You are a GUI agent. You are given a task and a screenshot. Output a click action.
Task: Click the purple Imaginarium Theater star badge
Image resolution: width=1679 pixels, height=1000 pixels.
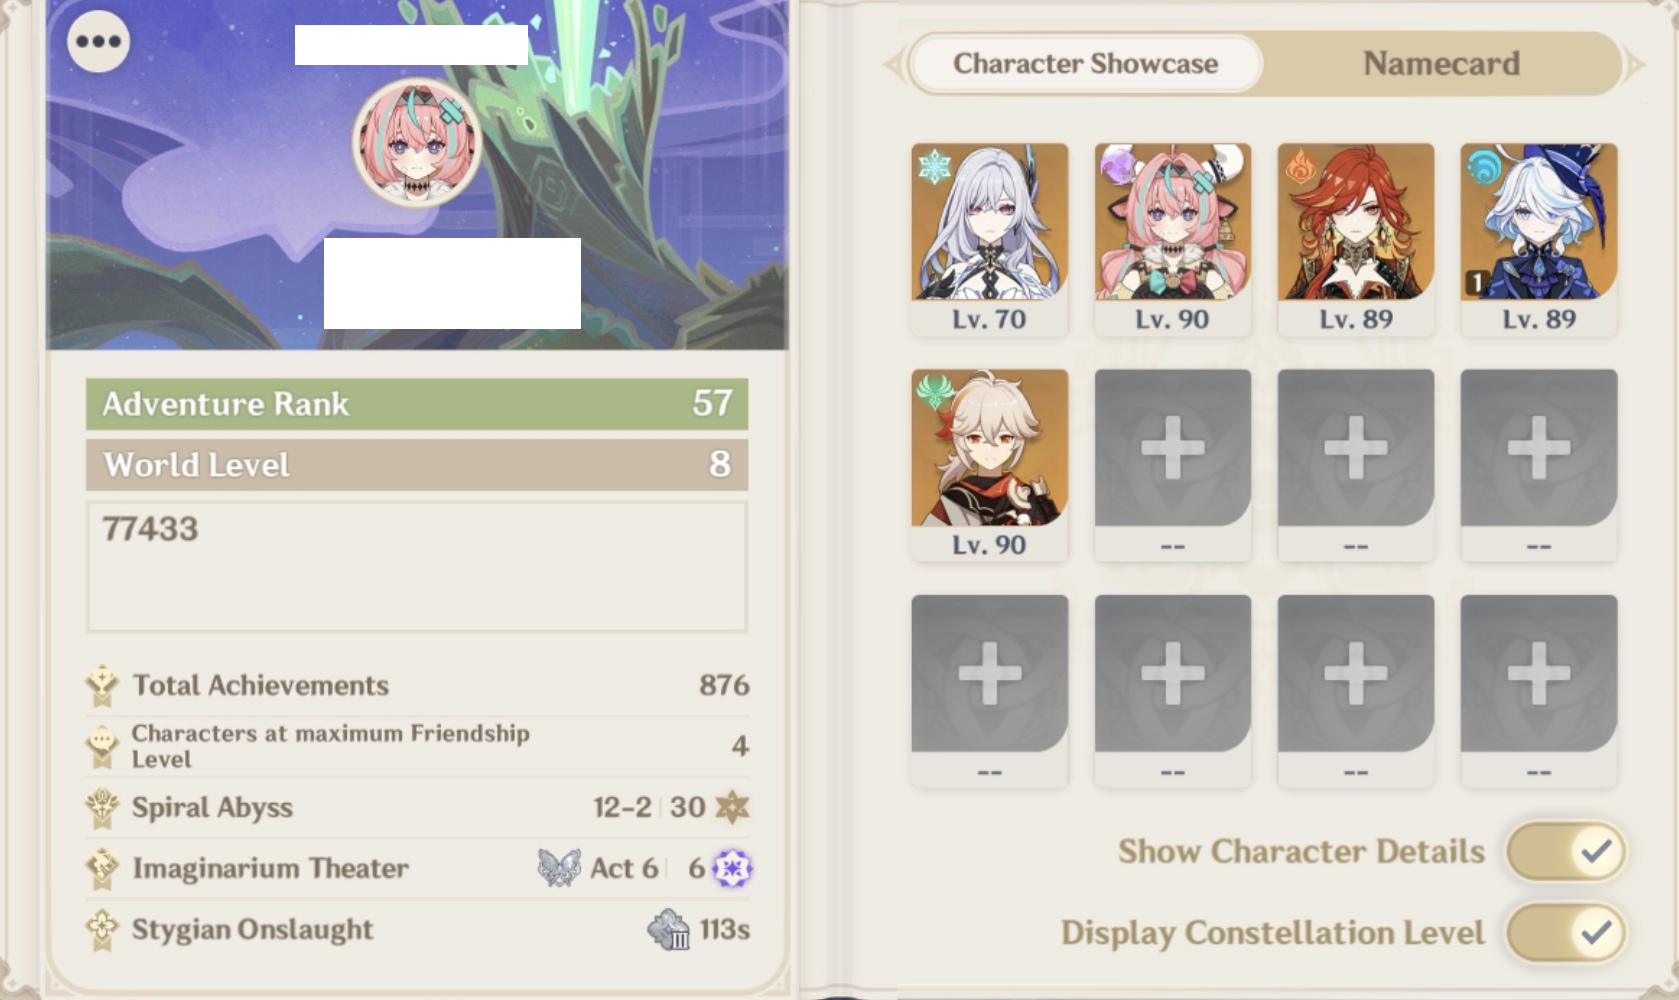tap(732, 868)
